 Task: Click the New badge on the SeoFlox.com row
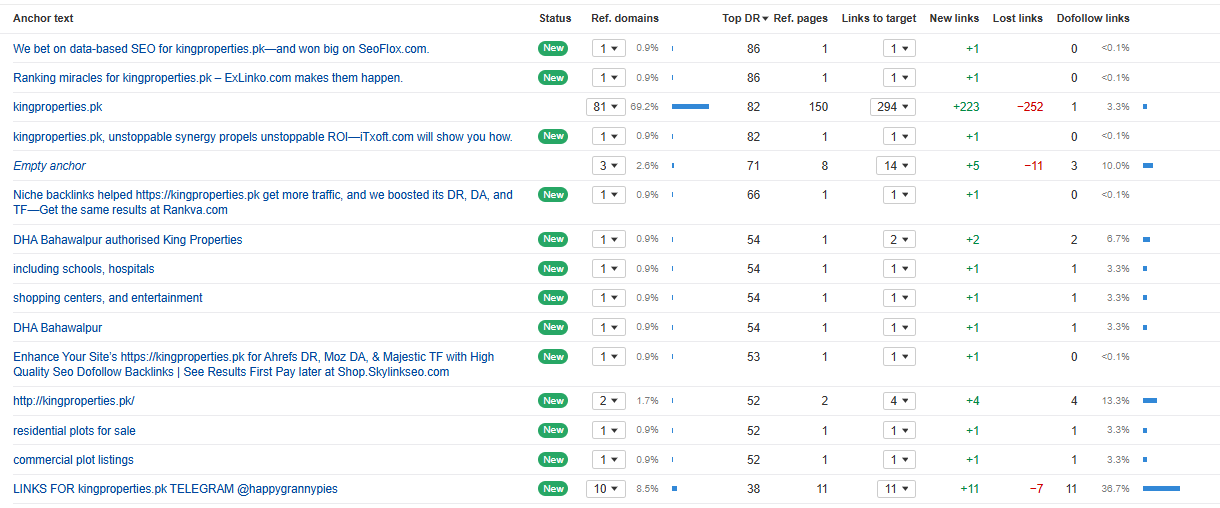pos(553,48)
